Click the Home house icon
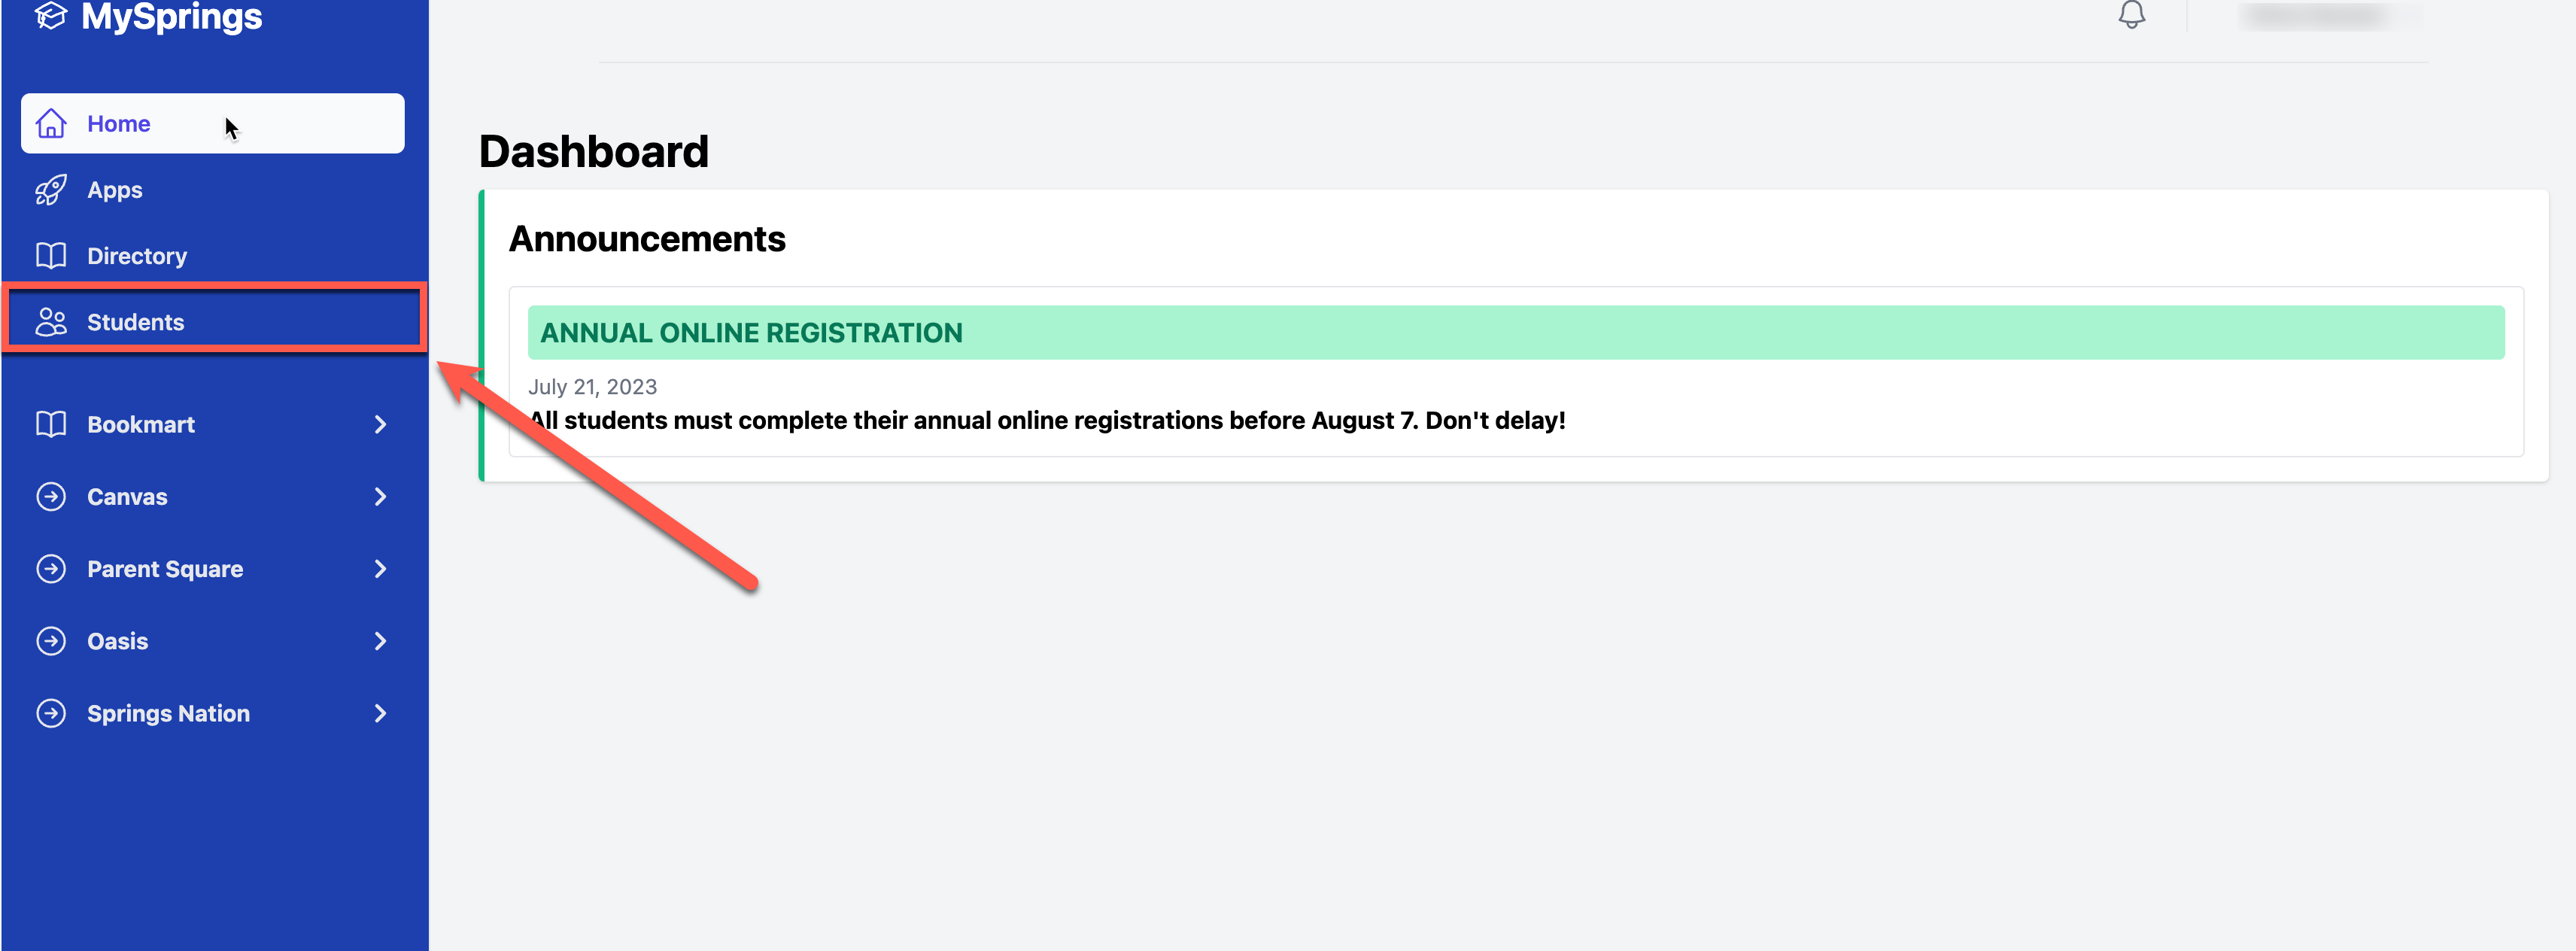Image resolution: width=2576 pixels, height=951 pixels. [51, 124]
